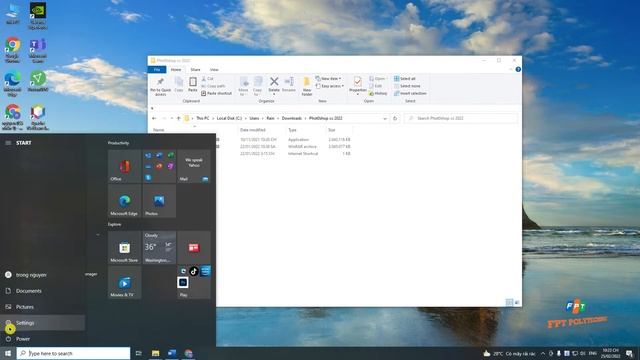Expand the Open dropdown in ribbon
This screenshot has height=360, width=640.
coord(378,78)
